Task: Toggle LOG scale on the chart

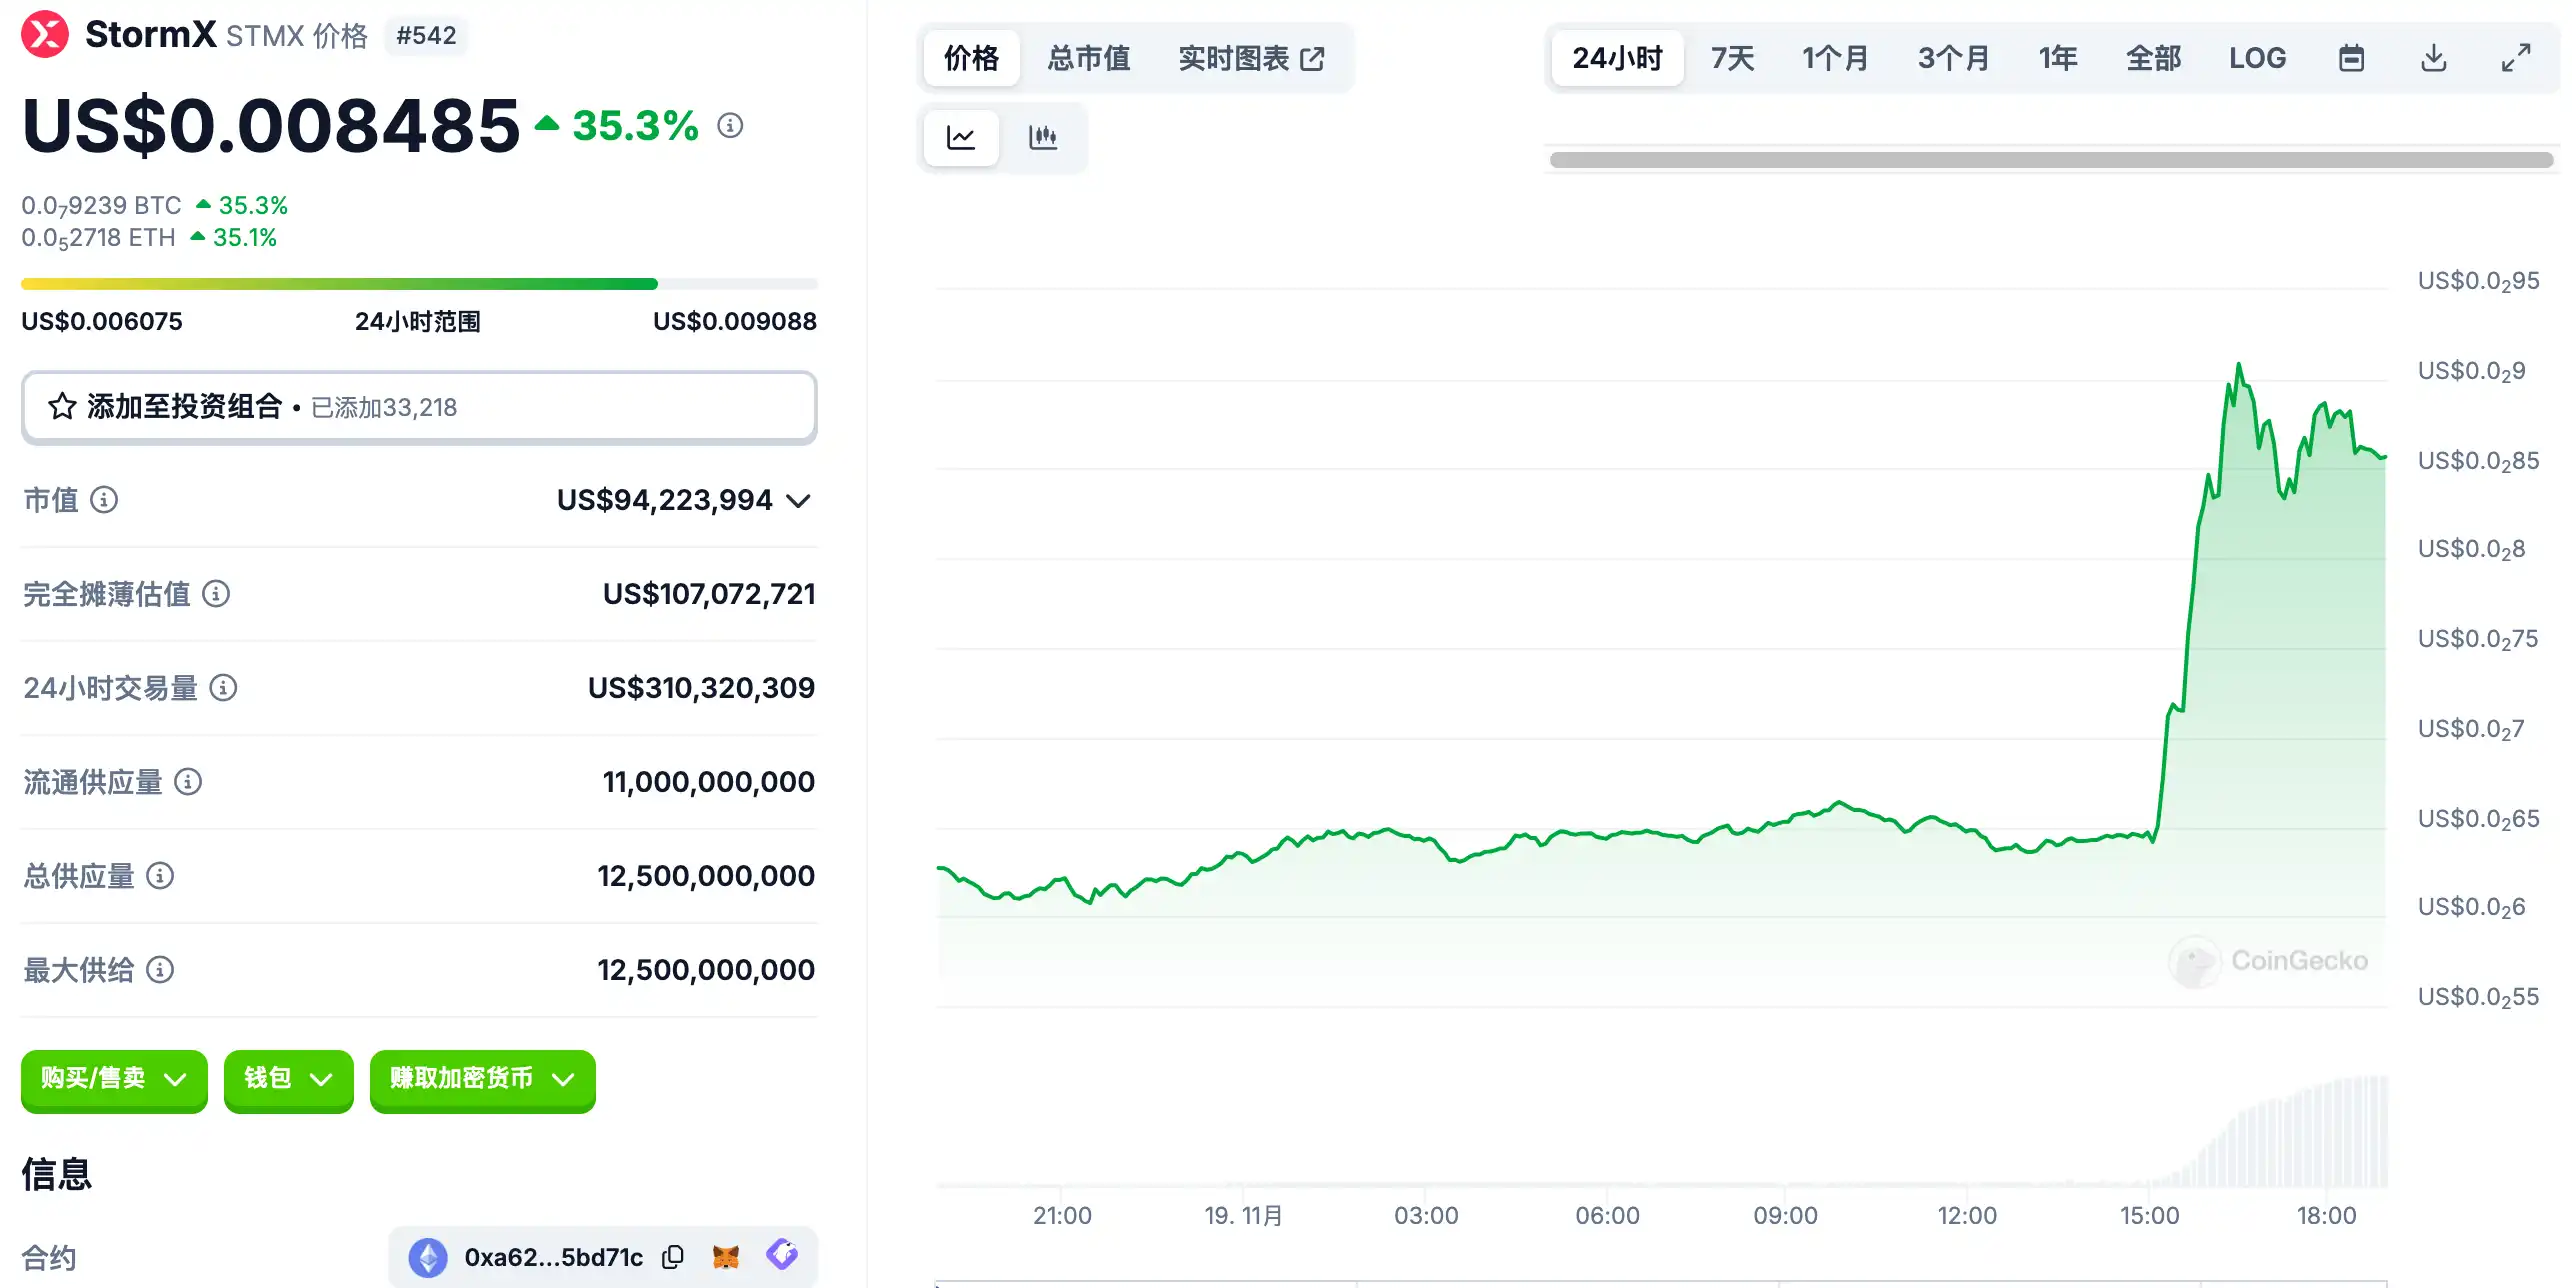Action: 2257,58
